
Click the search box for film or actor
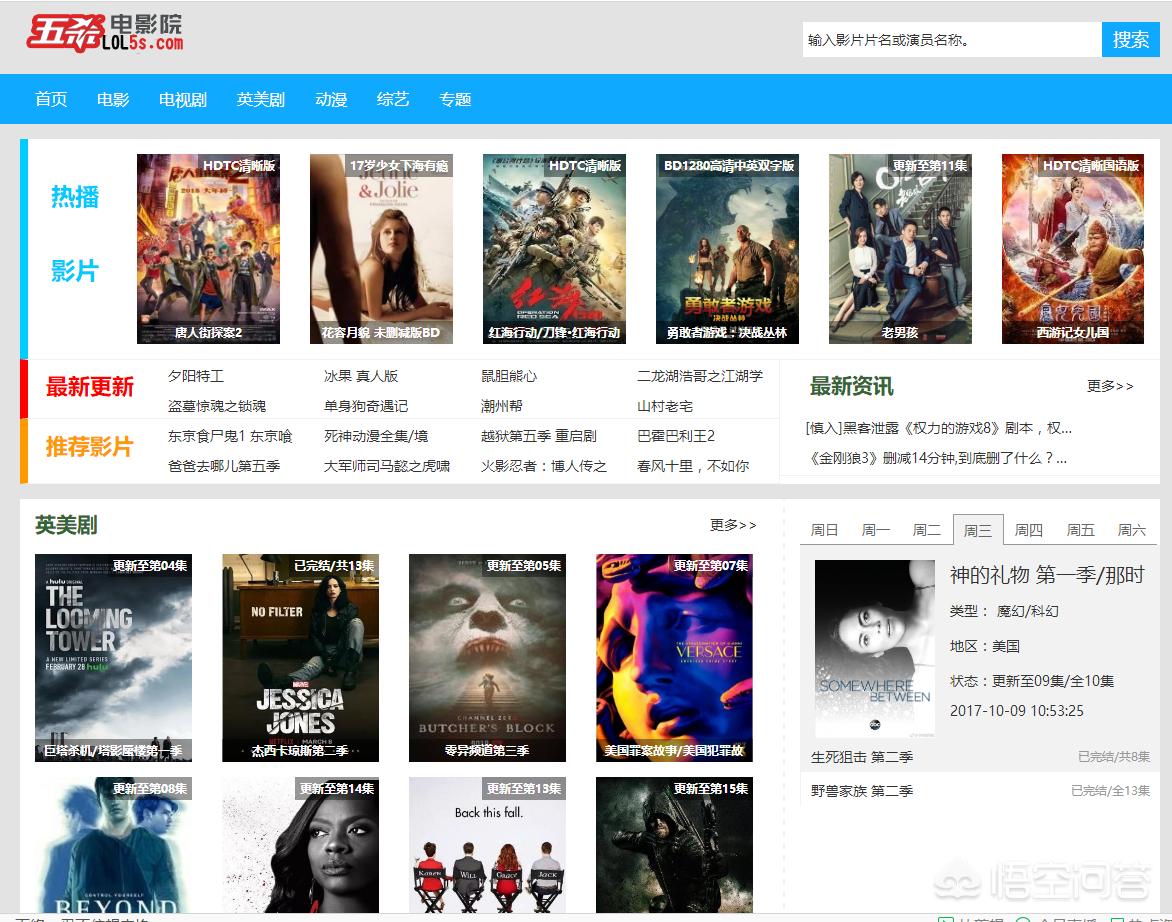(952, 40)
